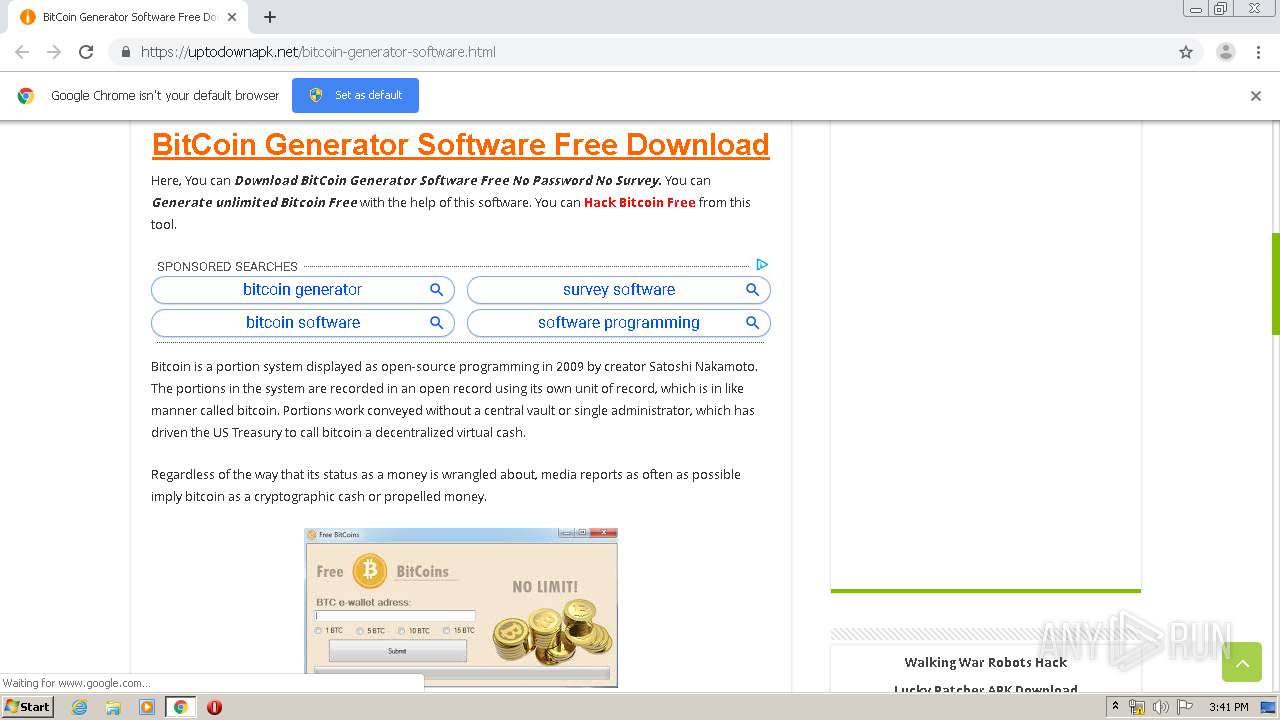Click magnifier icon in bitcoin software pill
The height and width of the screenshot is (720, 1280).
[437, 323]
